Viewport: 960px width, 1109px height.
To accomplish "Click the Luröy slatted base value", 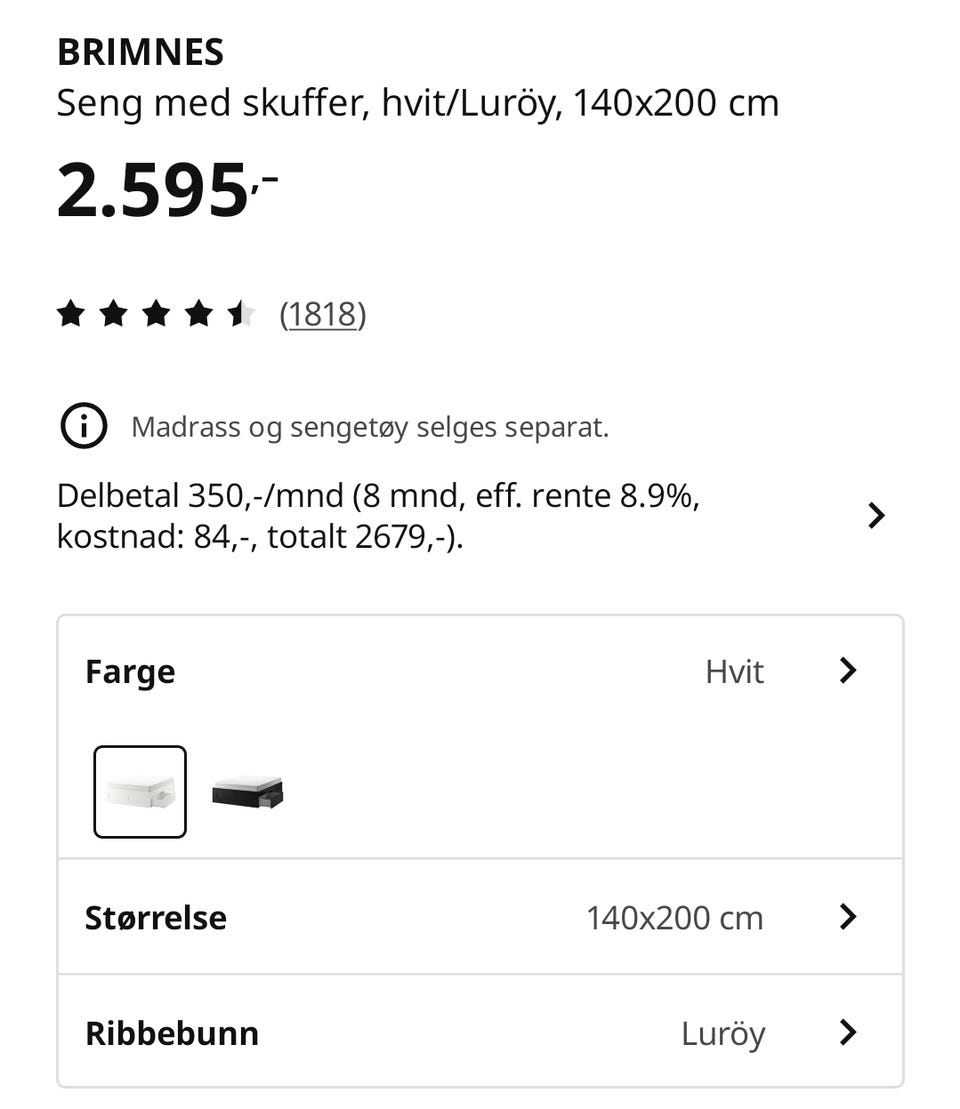I will pyautogui.click(x=723, y=1034).
